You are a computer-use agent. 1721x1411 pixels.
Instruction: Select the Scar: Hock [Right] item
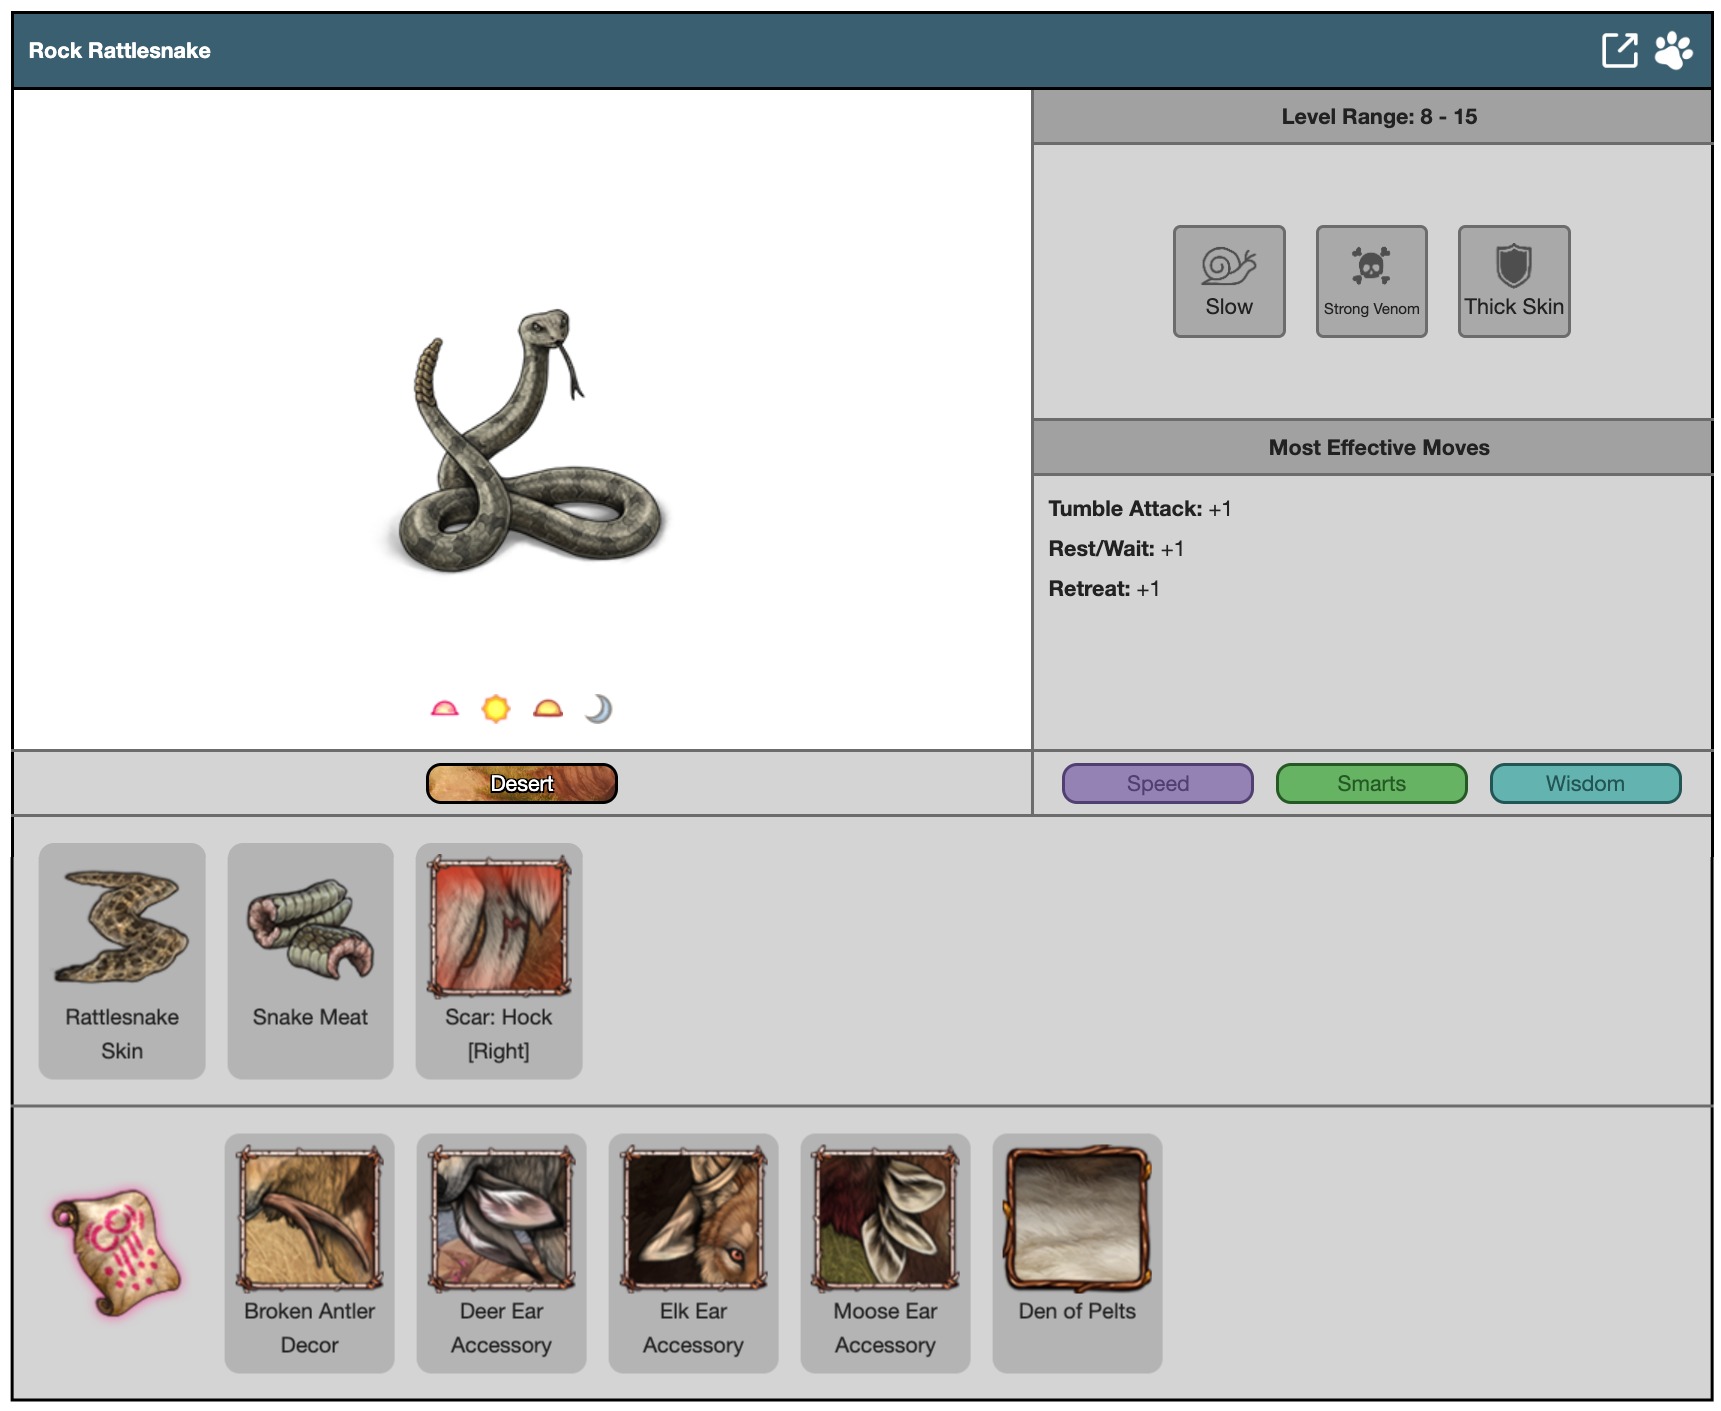coord(499,960)
